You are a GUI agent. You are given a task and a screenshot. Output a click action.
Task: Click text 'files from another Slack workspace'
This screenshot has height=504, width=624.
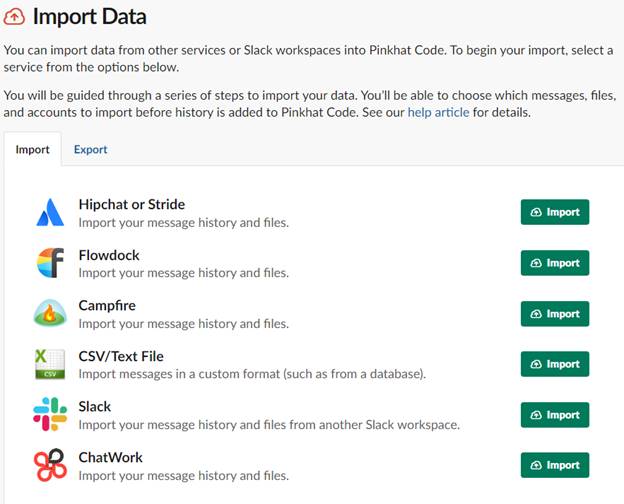[362, 425]
